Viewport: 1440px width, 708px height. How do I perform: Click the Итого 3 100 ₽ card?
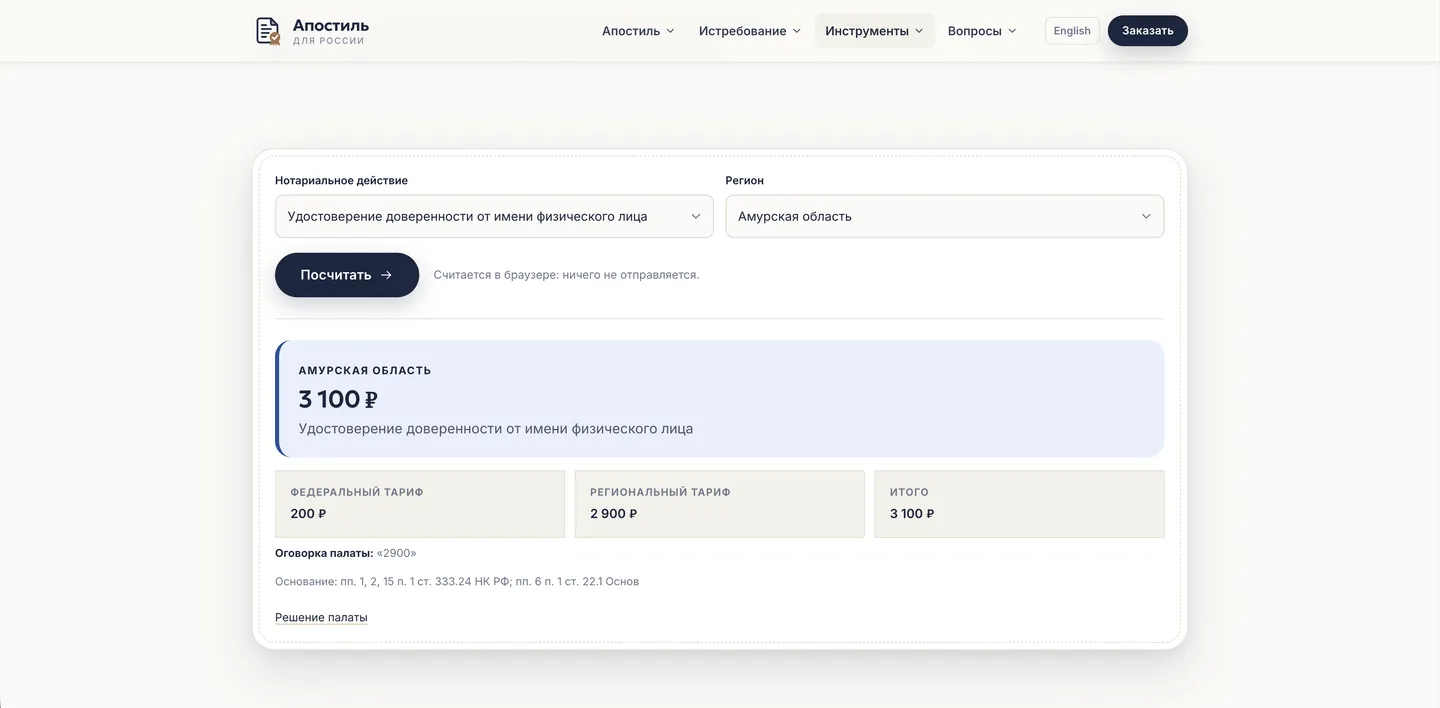click(1020, 504)
